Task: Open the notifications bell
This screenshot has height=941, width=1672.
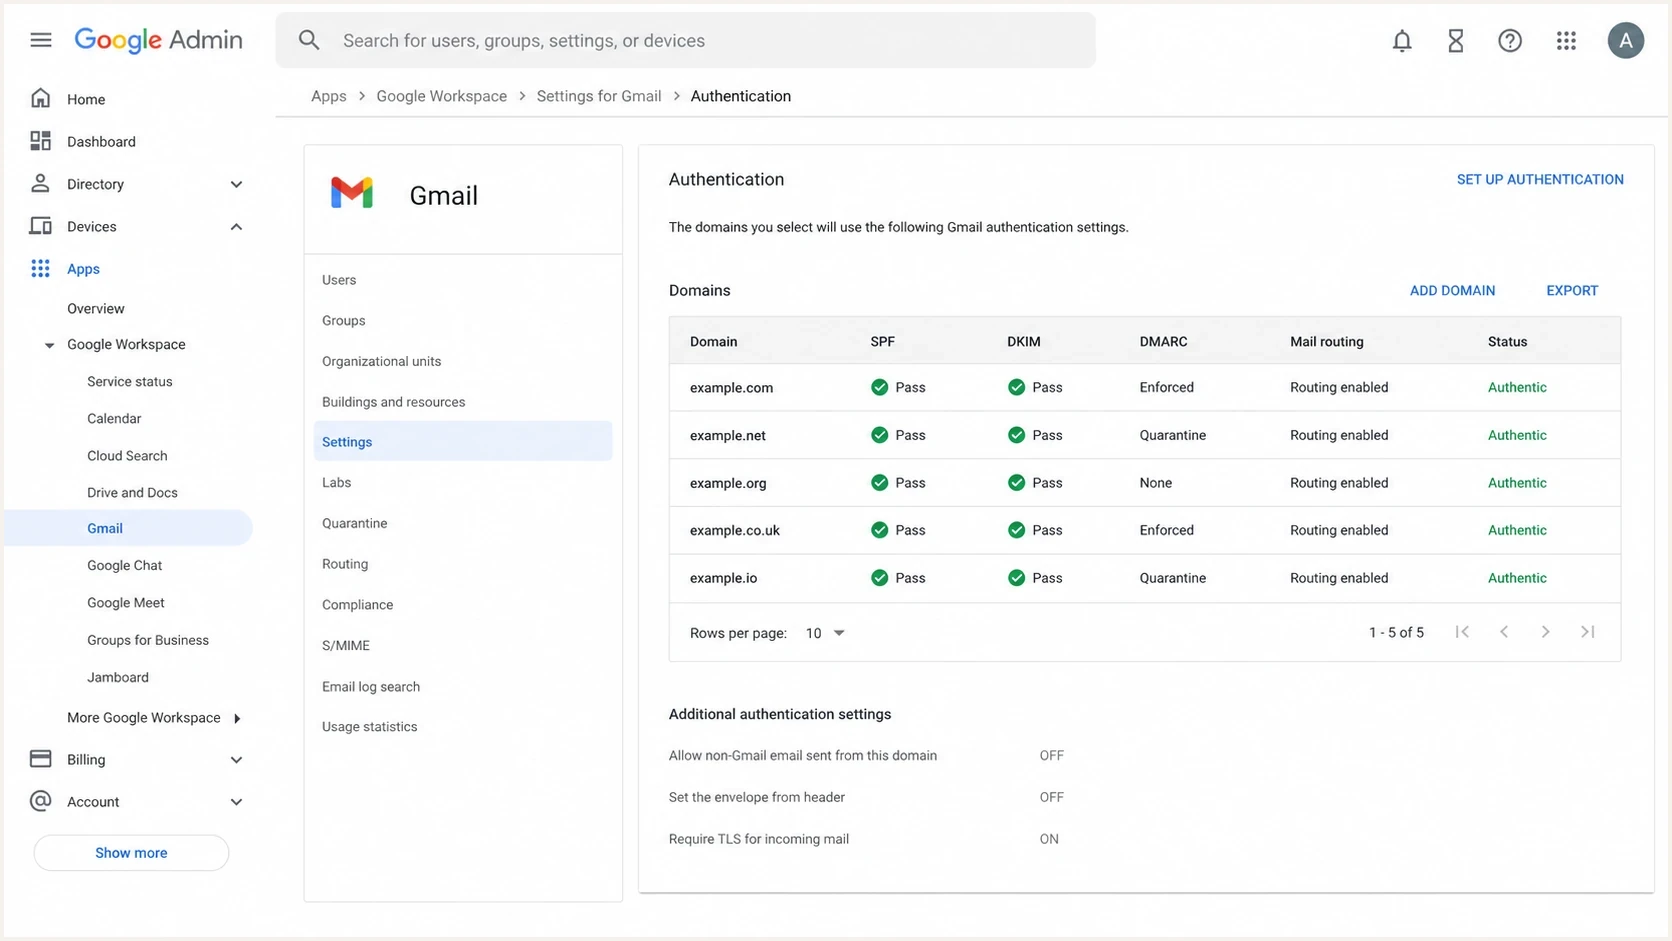Action: pyautogui.click(x=1402, y=41)
